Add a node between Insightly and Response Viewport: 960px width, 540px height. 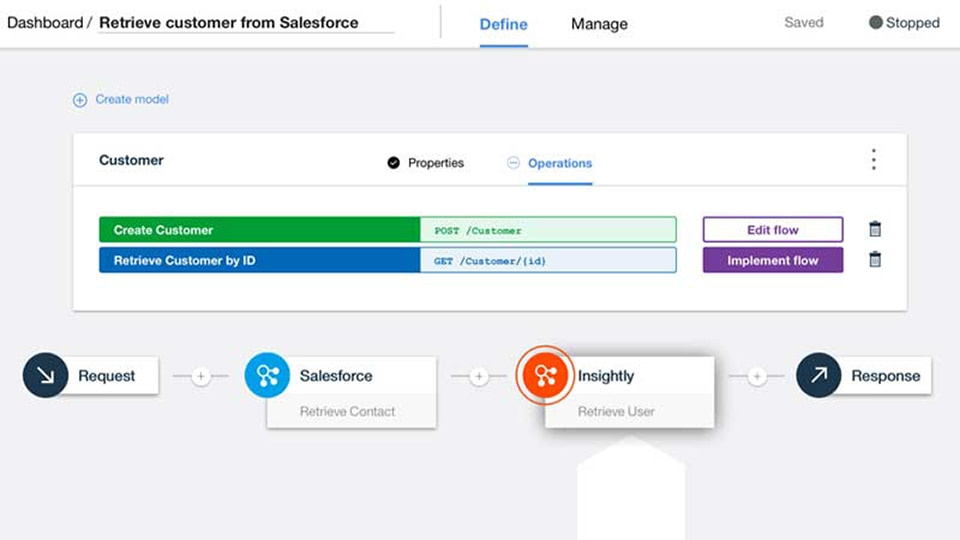coord(757,376)
